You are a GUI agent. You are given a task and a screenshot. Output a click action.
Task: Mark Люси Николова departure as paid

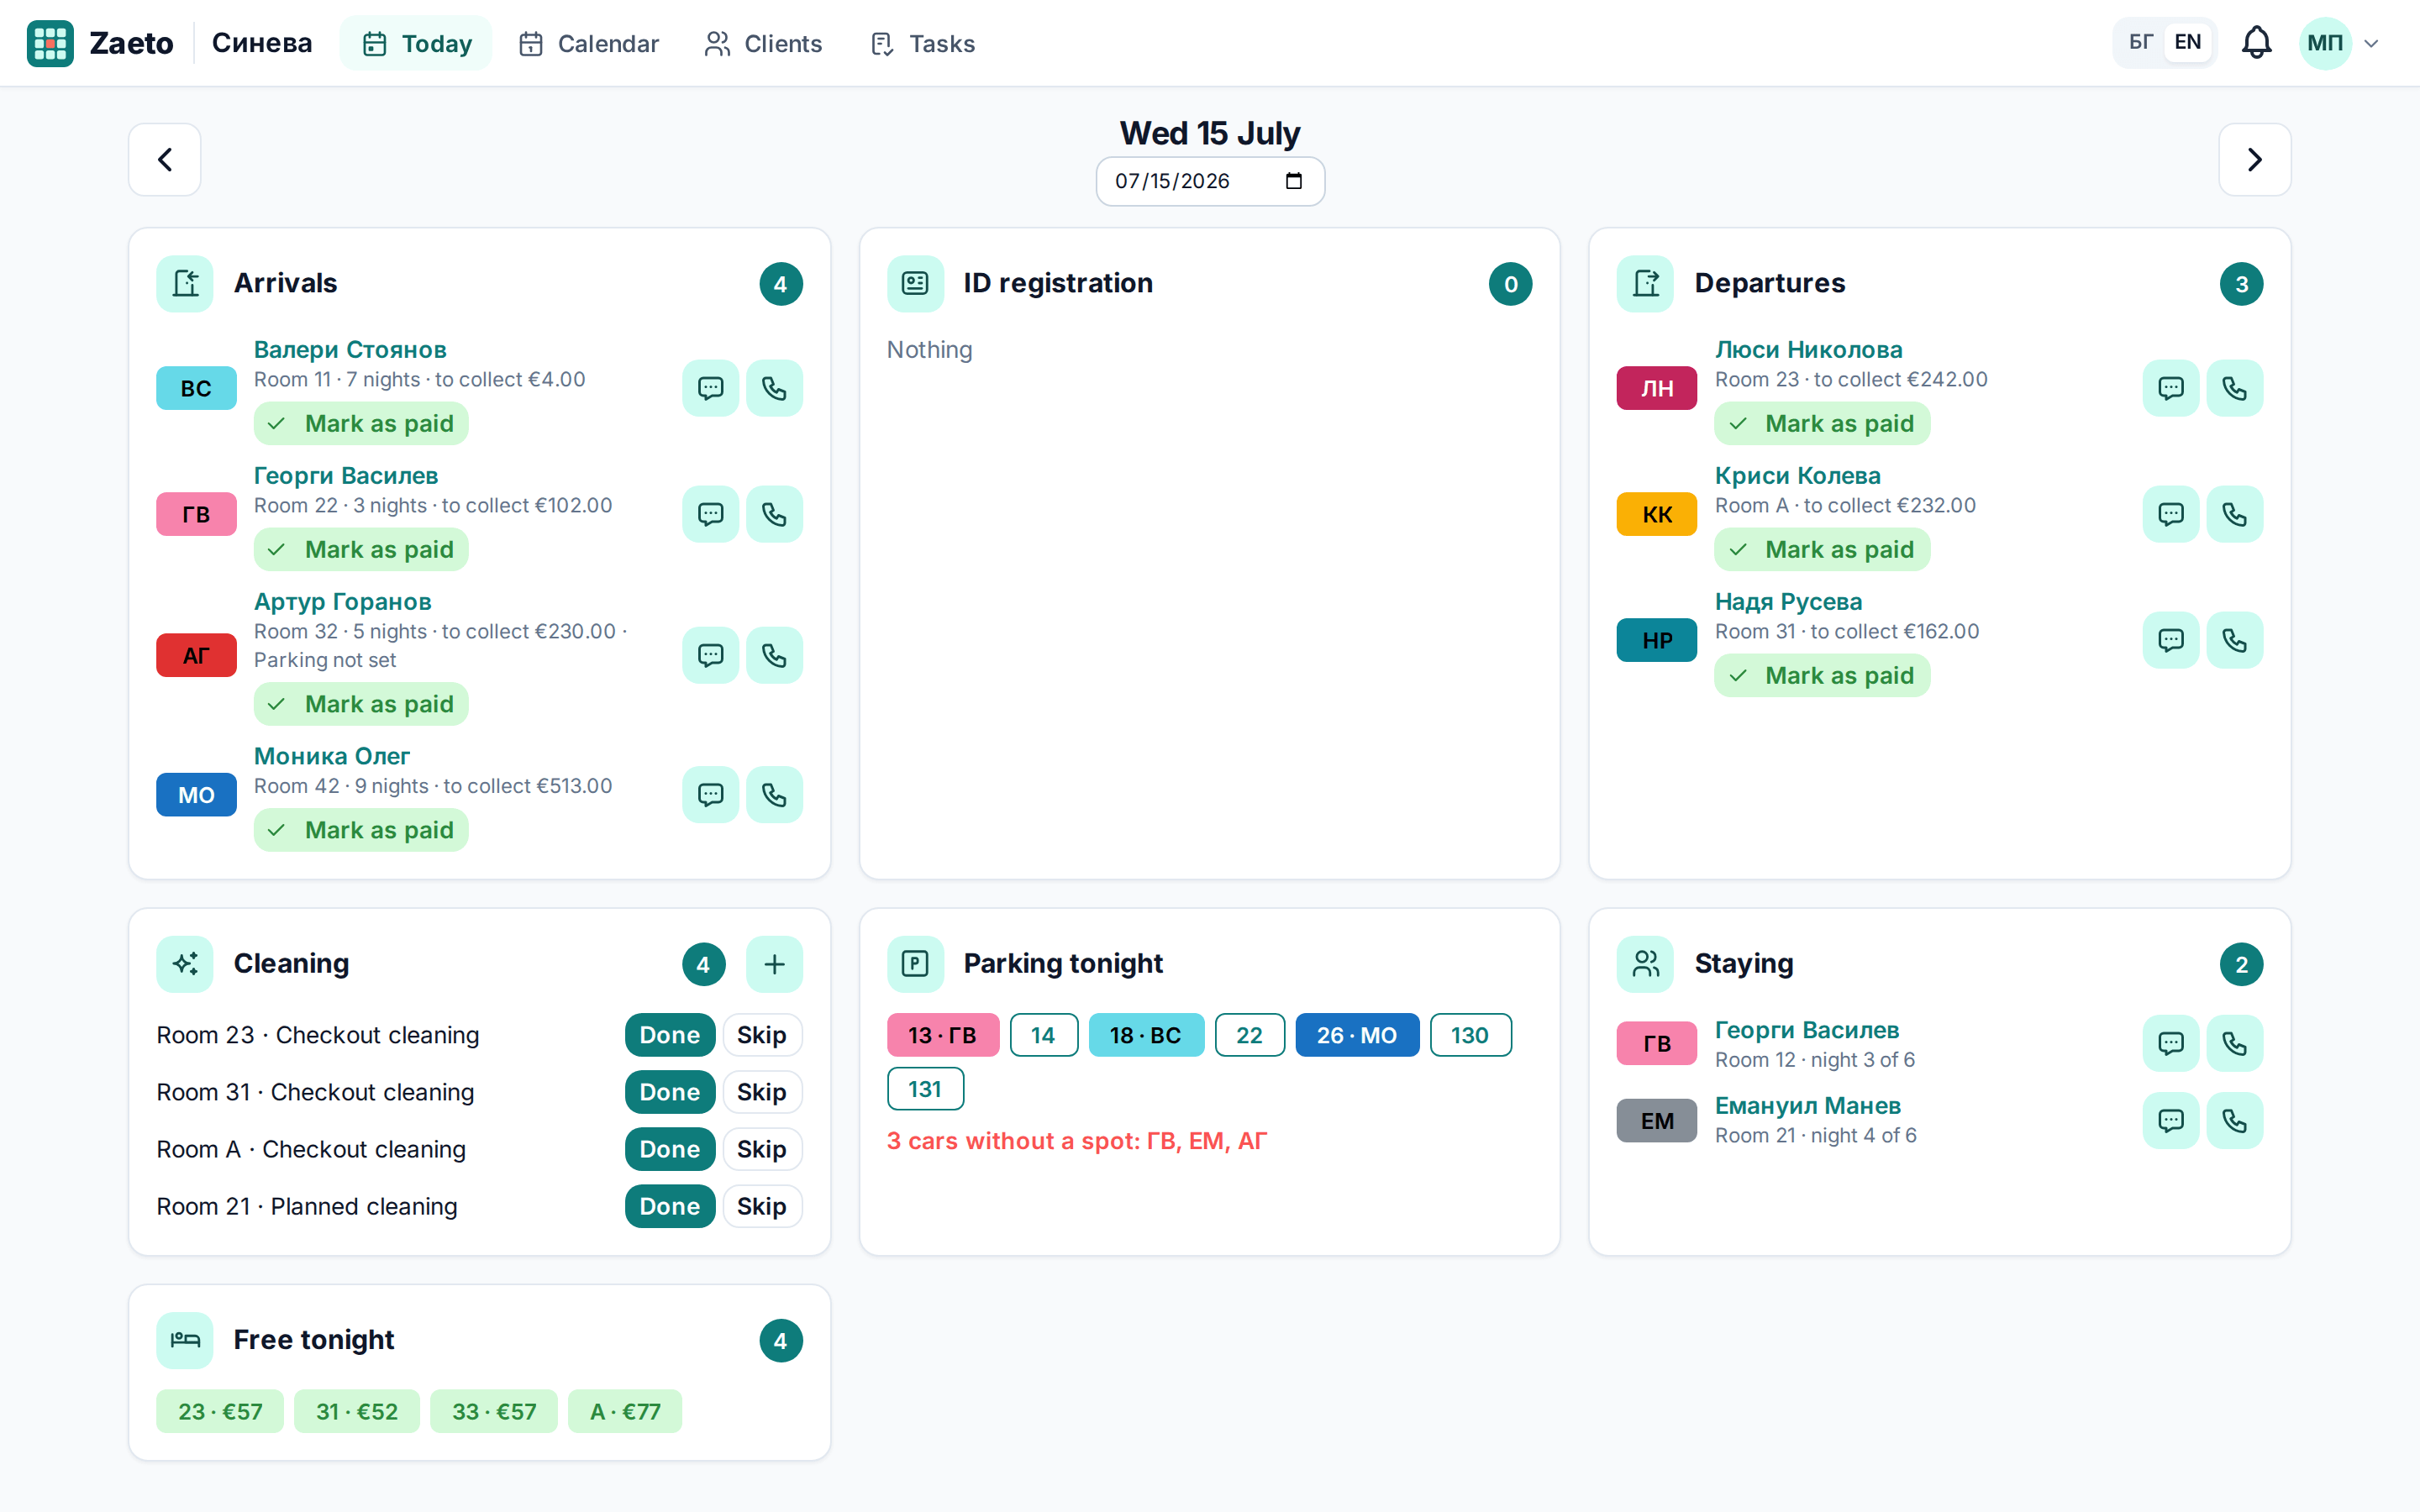1822,424
